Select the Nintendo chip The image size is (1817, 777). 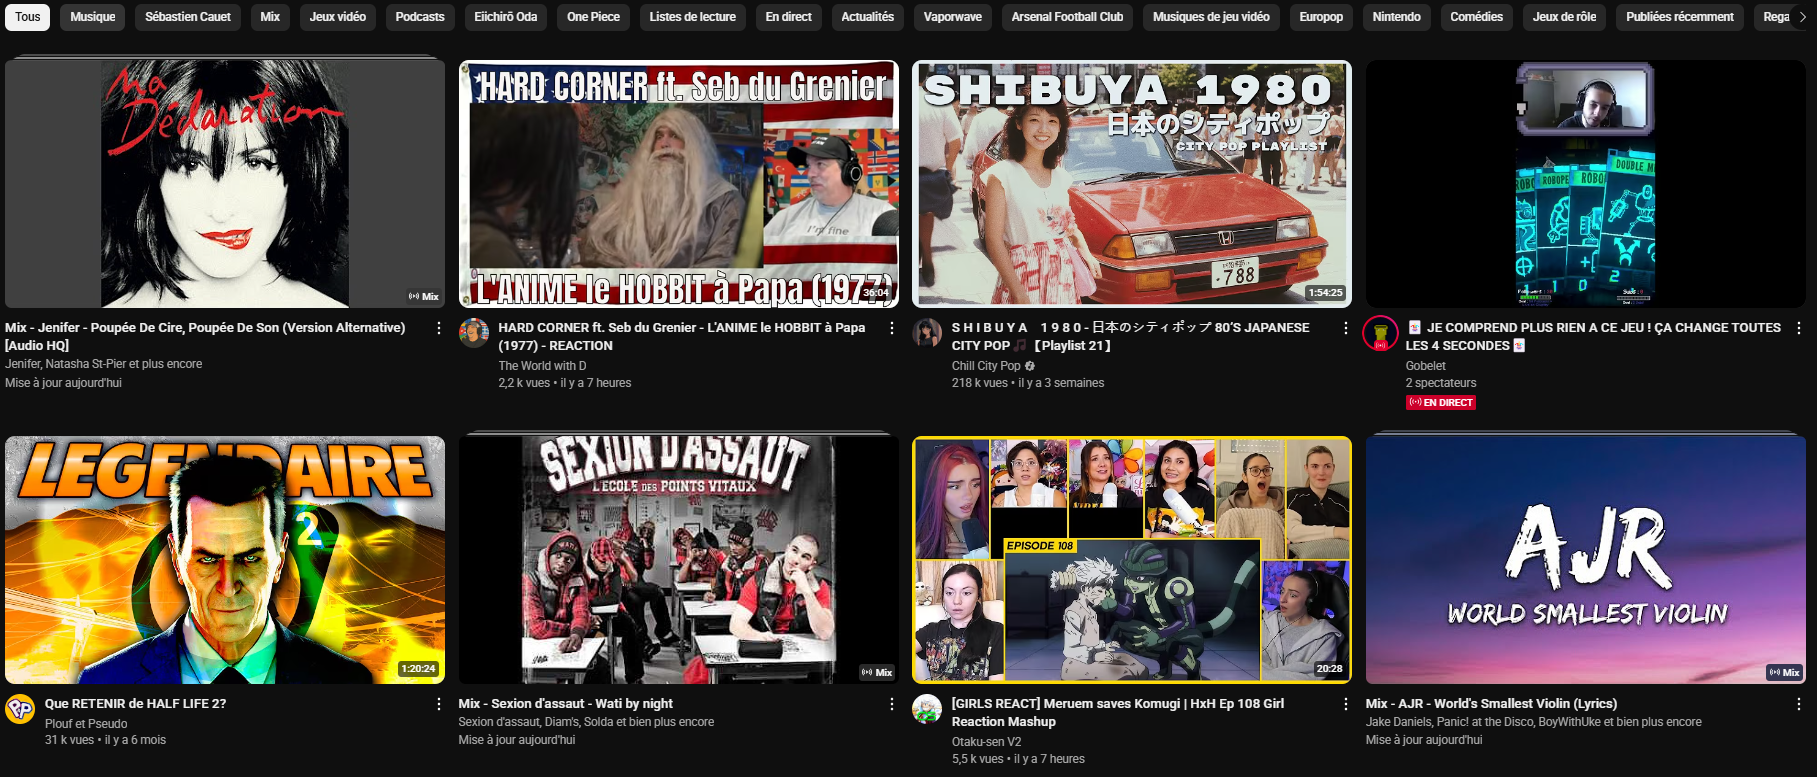click(x=1397, y=17)
